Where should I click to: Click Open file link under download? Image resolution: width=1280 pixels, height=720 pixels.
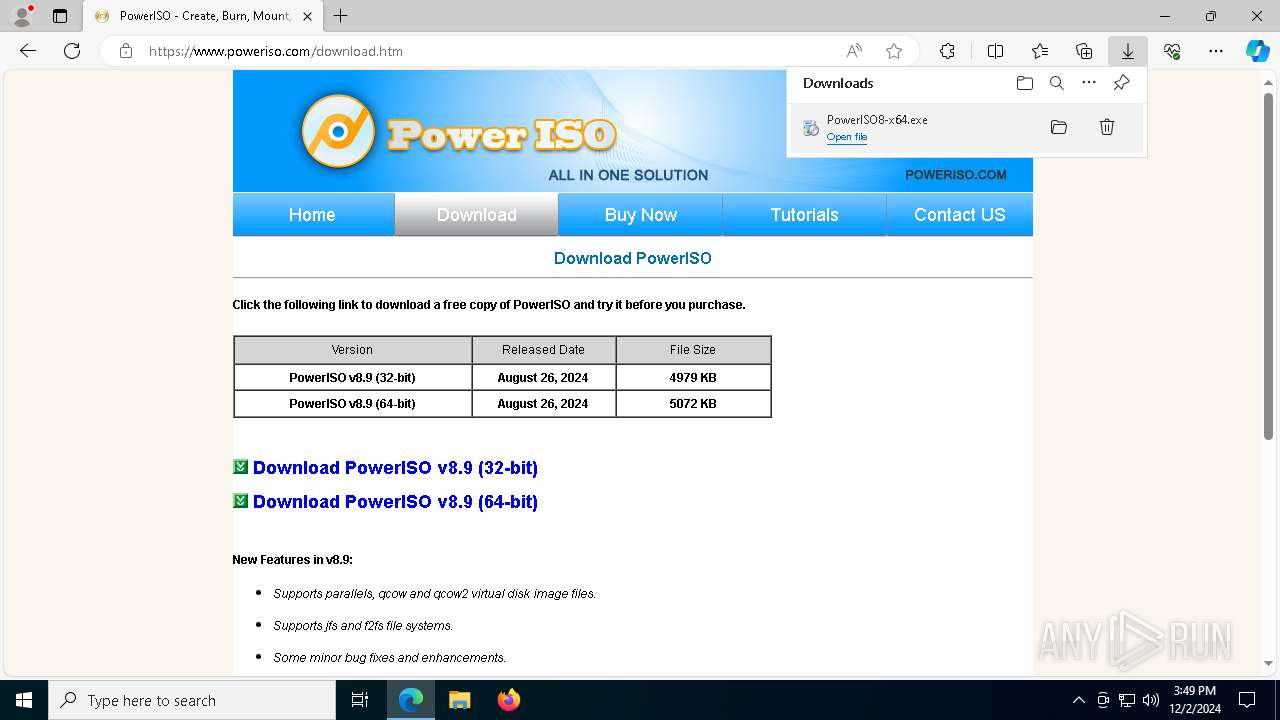coord(847,137)
